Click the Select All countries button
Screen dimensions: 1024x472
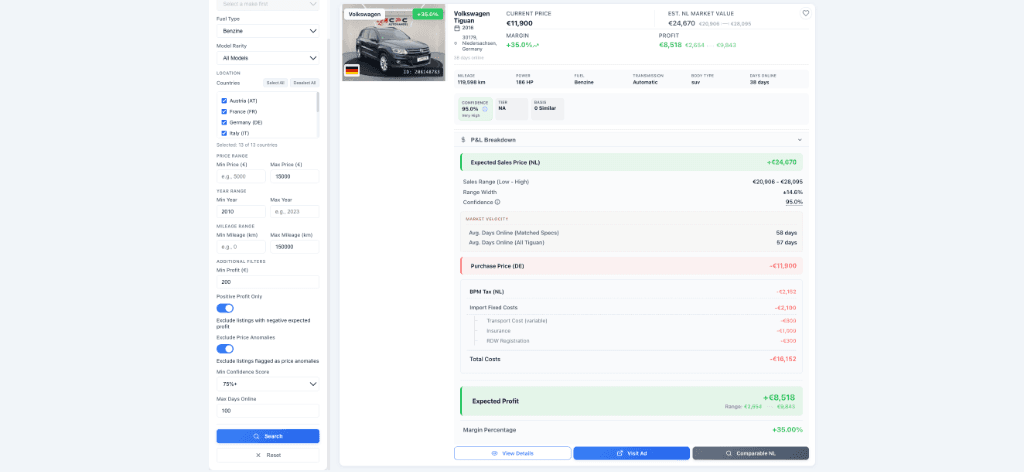point(275,83)
